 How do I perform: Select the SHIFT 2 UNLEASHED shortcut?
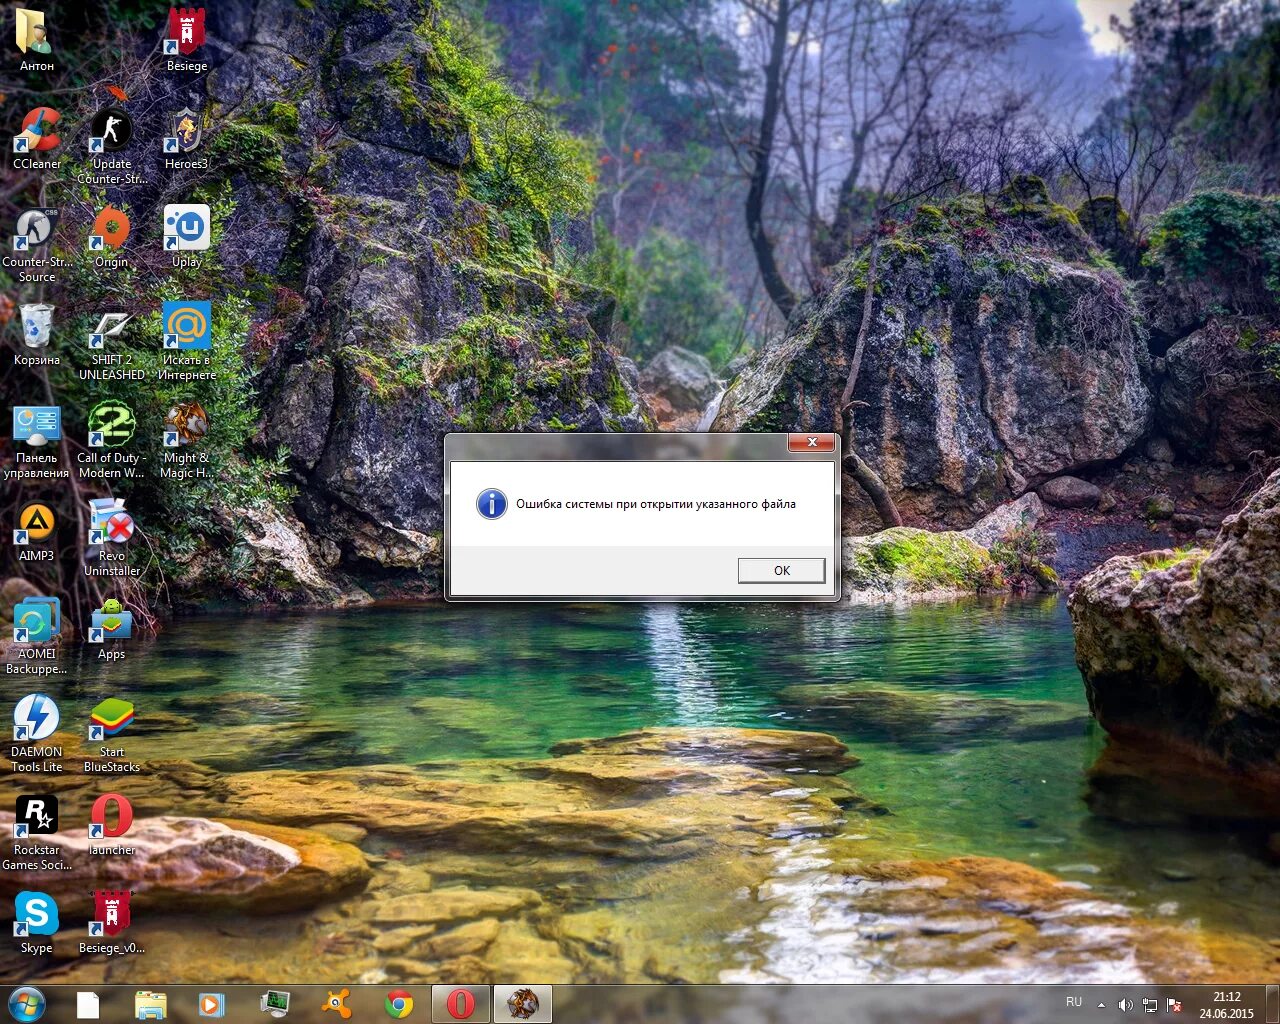pos(112,342)
